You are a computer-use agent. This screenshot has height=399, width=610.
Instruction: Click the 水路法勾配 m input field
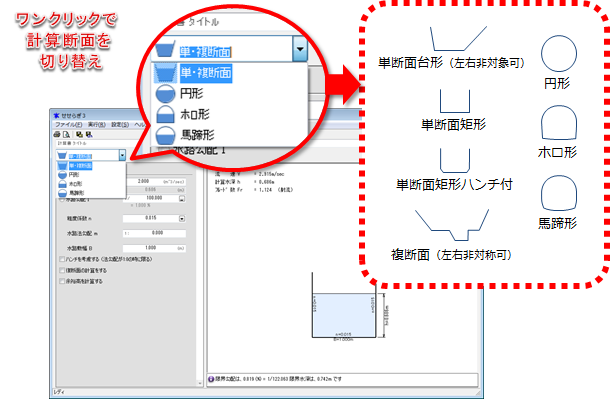coord(154,233)
